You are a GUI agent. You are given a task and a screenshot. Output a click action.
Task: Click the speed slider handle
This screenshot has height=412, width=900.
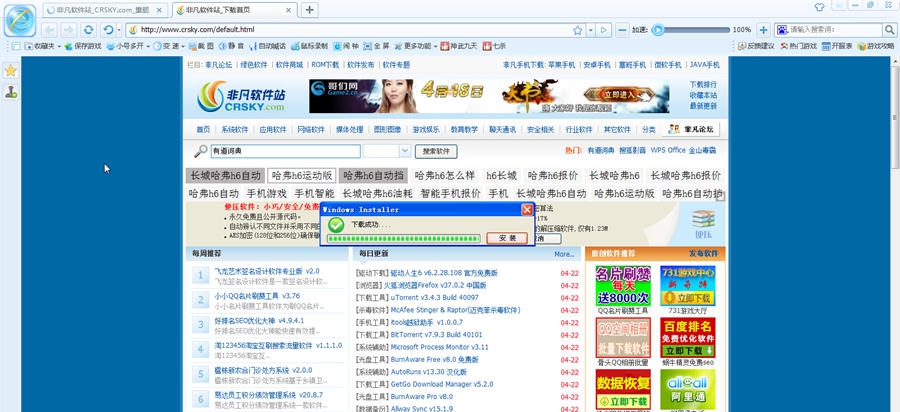658,30
